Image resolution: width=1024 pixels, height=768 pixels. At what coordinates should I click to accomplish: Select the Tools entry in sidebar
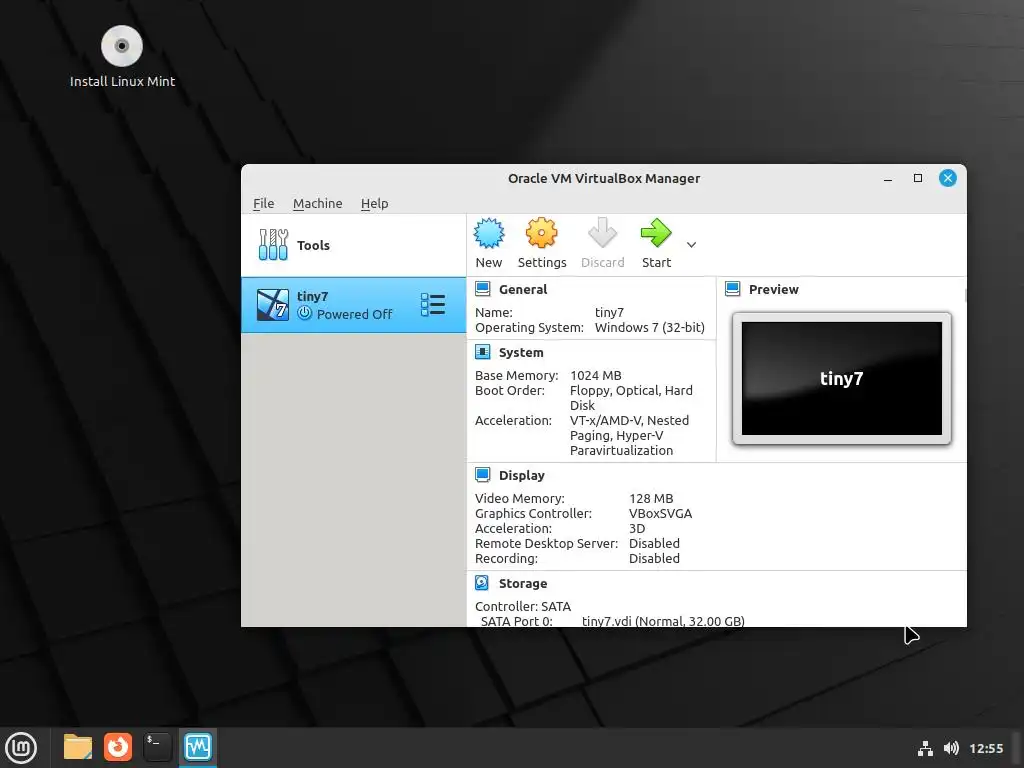(353, 245)
